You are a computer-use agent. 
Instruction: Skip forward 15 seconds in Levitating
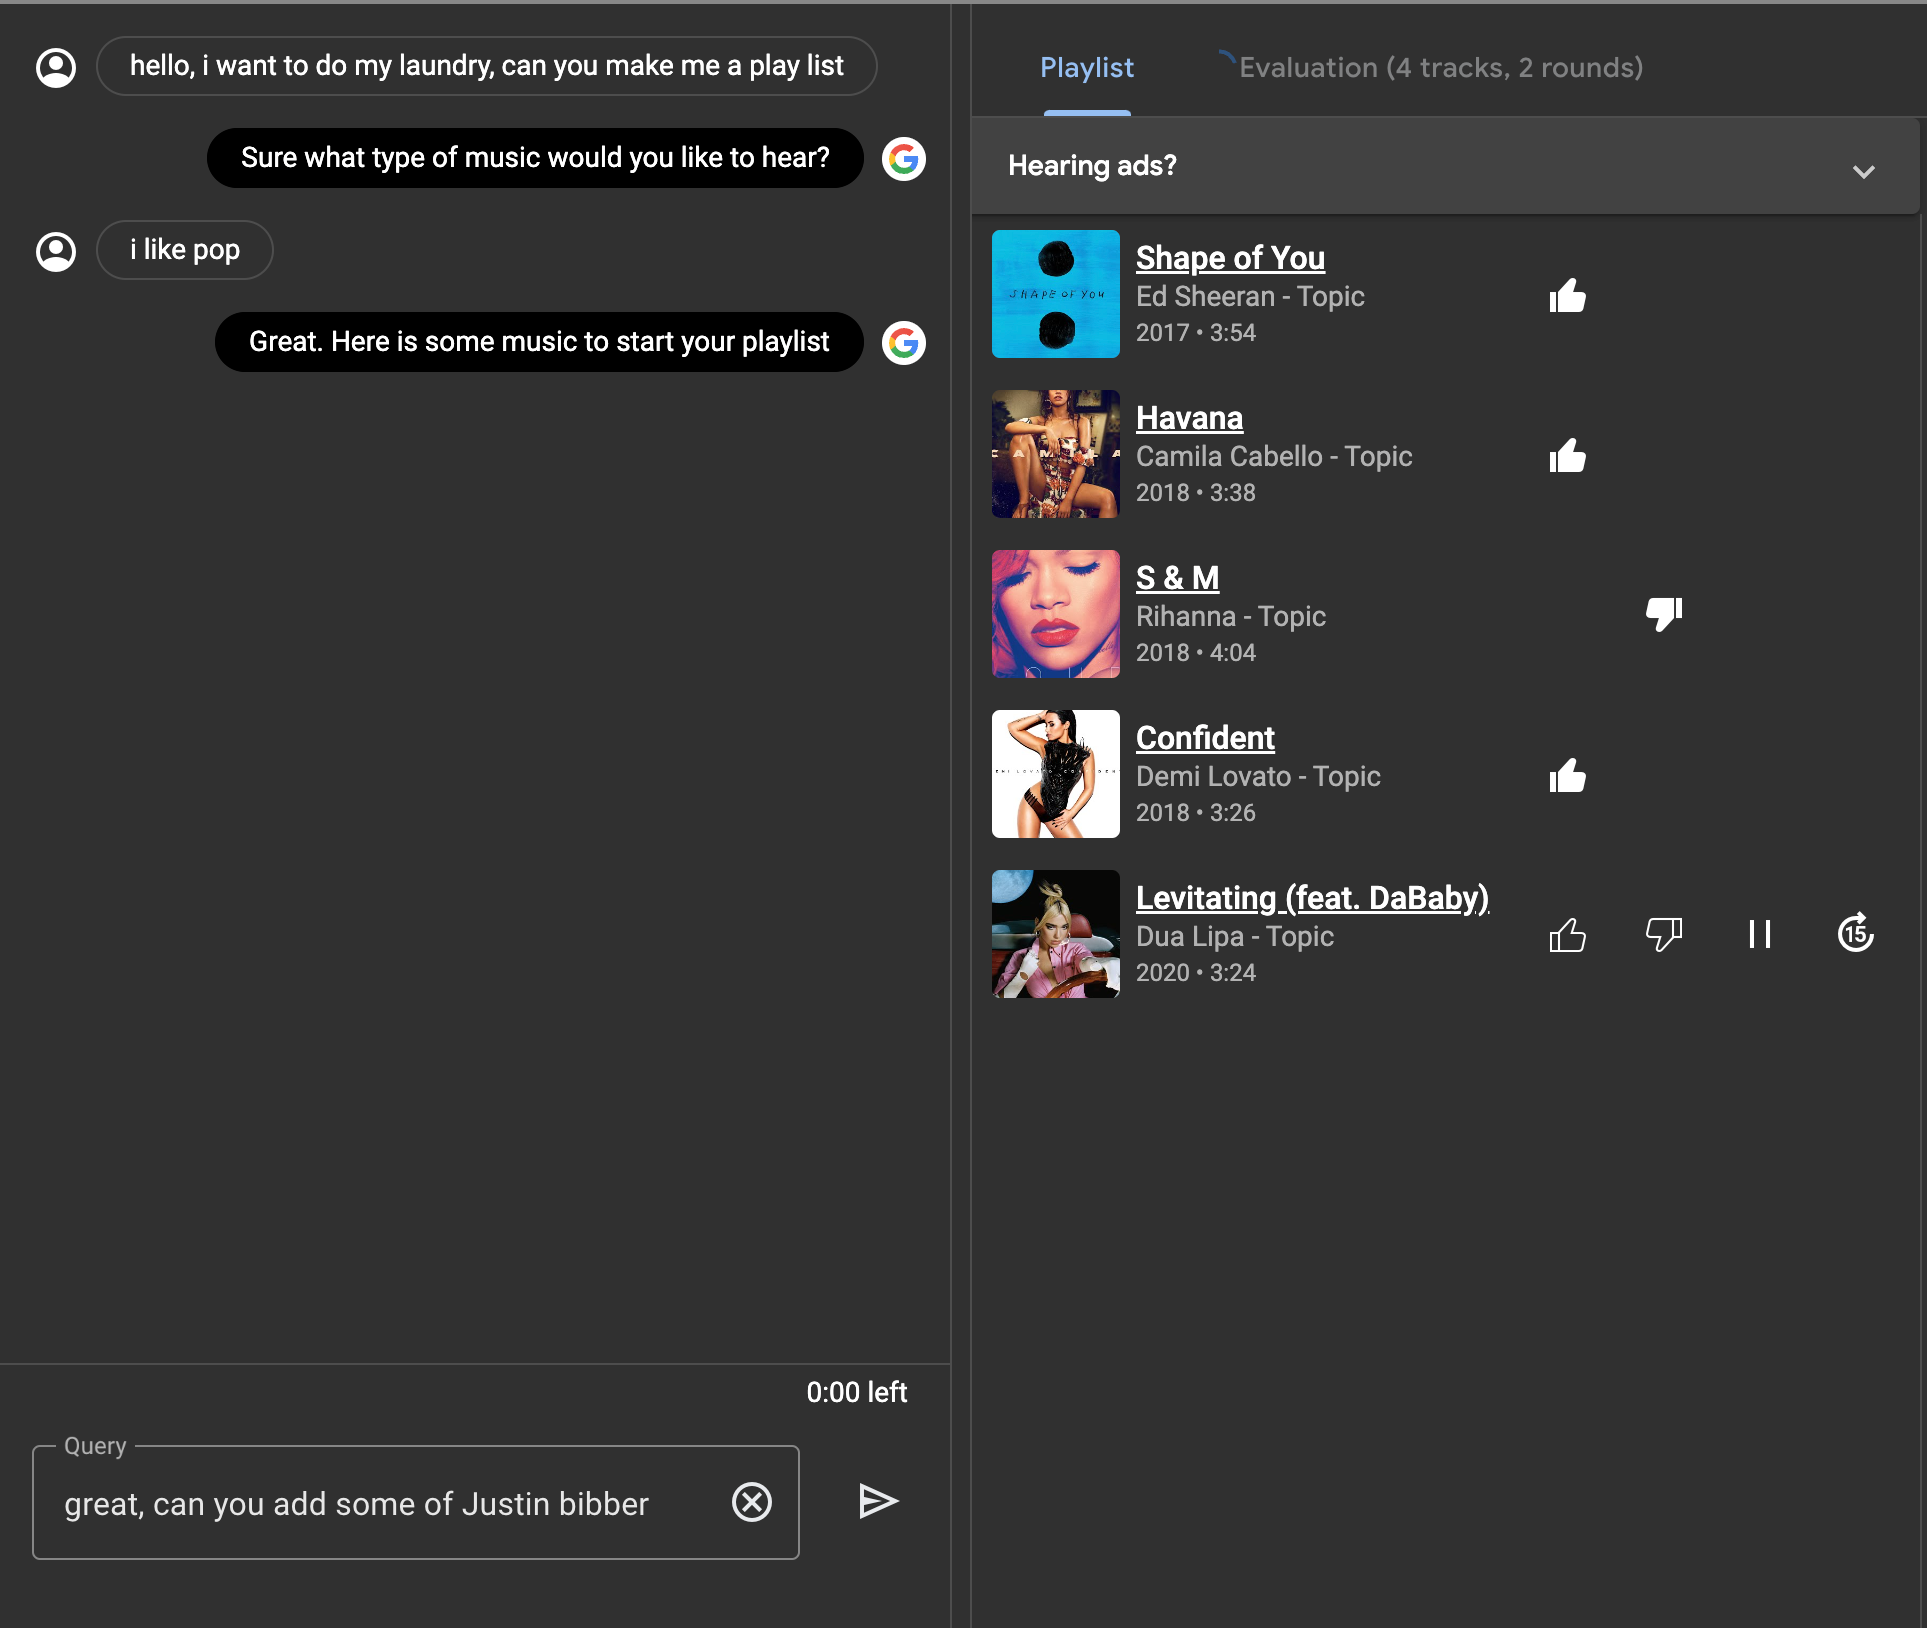pos(1856,933)
